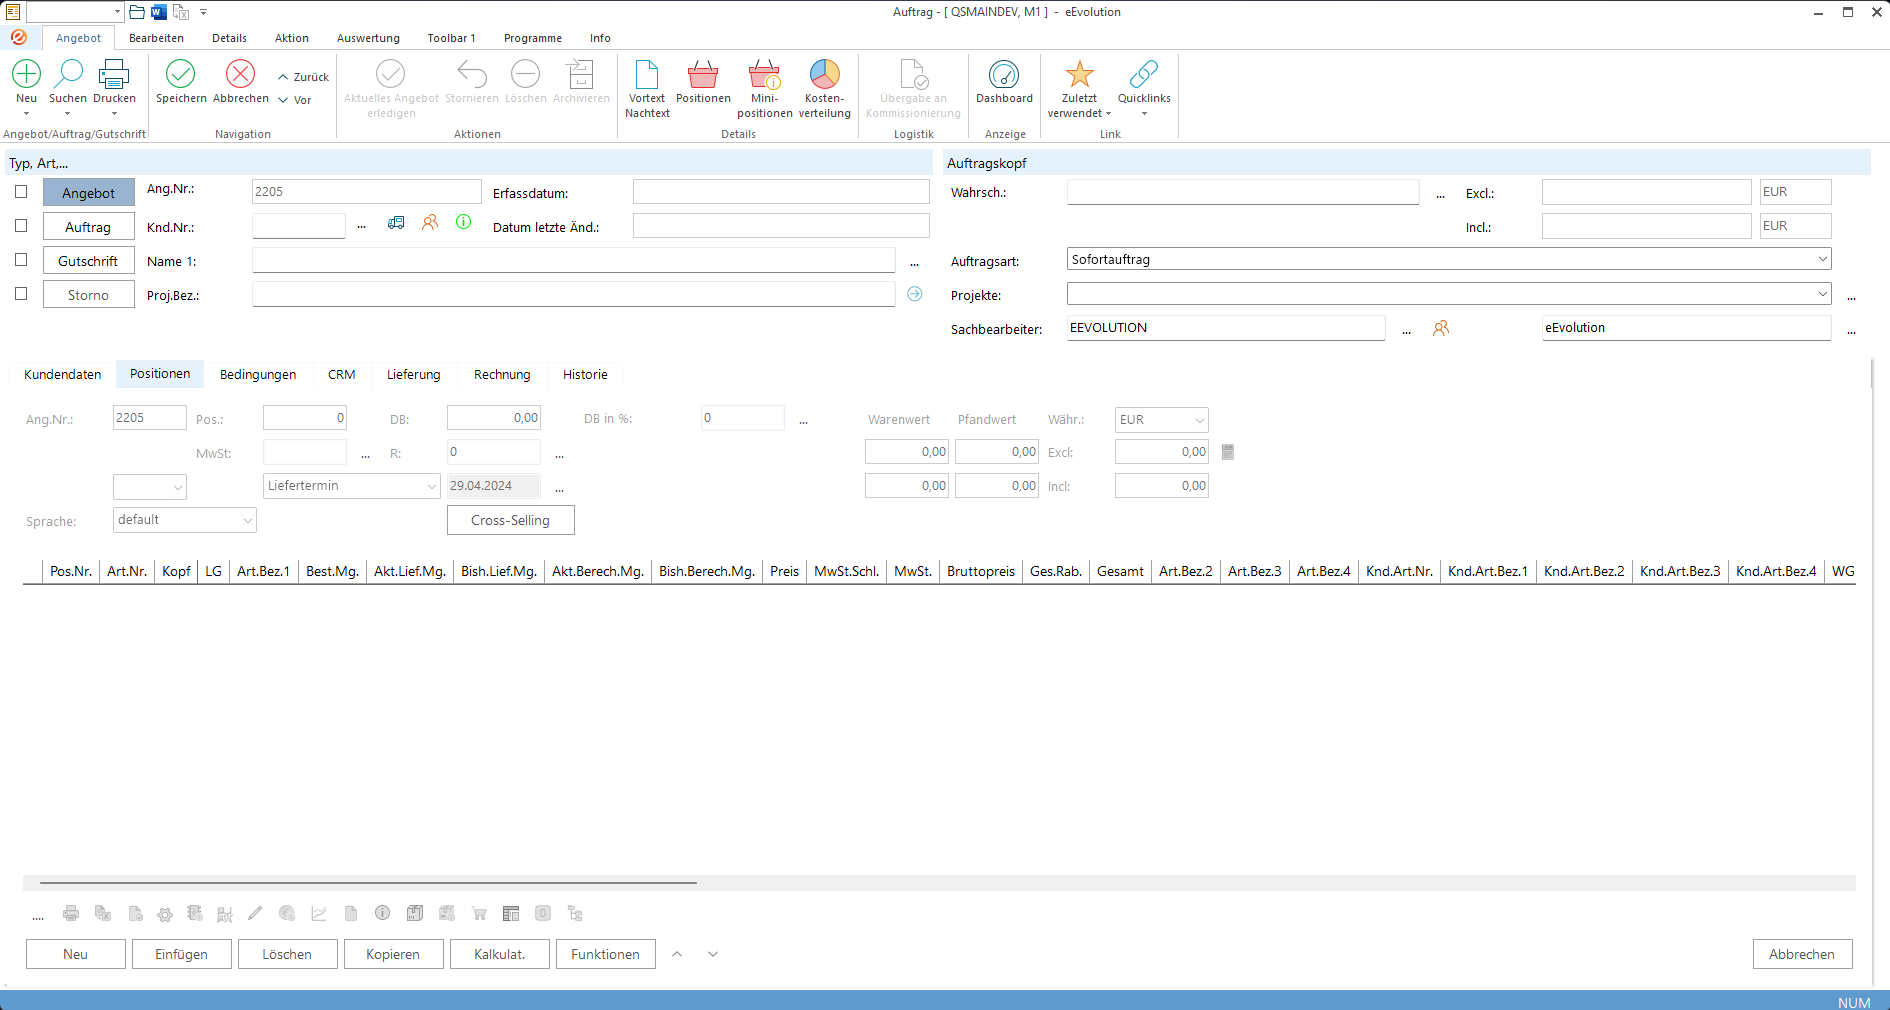The height and width of the screenshot is (1010, 1890).
Task: Click the red Abbrechen ribbon icon
Action: tap(241, 74)
